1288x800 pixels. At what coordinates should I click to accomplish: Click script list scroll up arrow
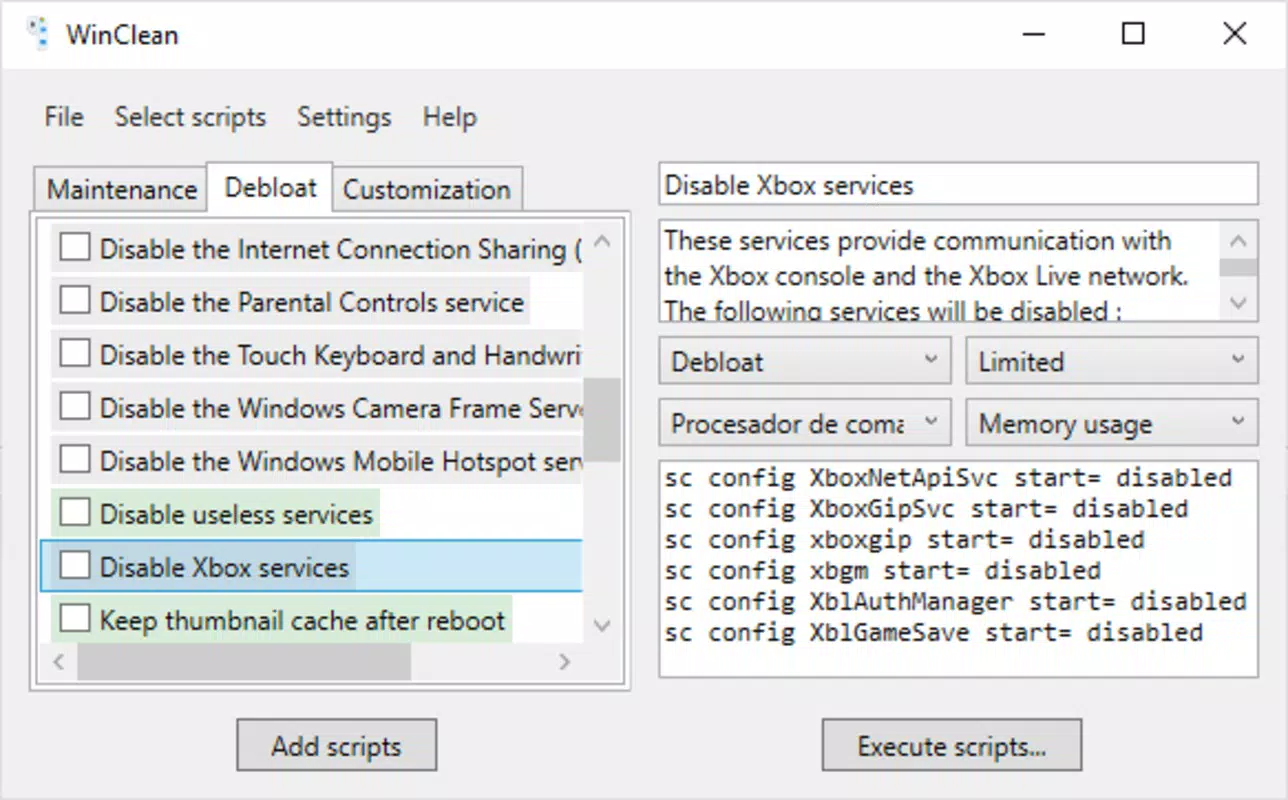pyautogui.click(x=602, y=242)
